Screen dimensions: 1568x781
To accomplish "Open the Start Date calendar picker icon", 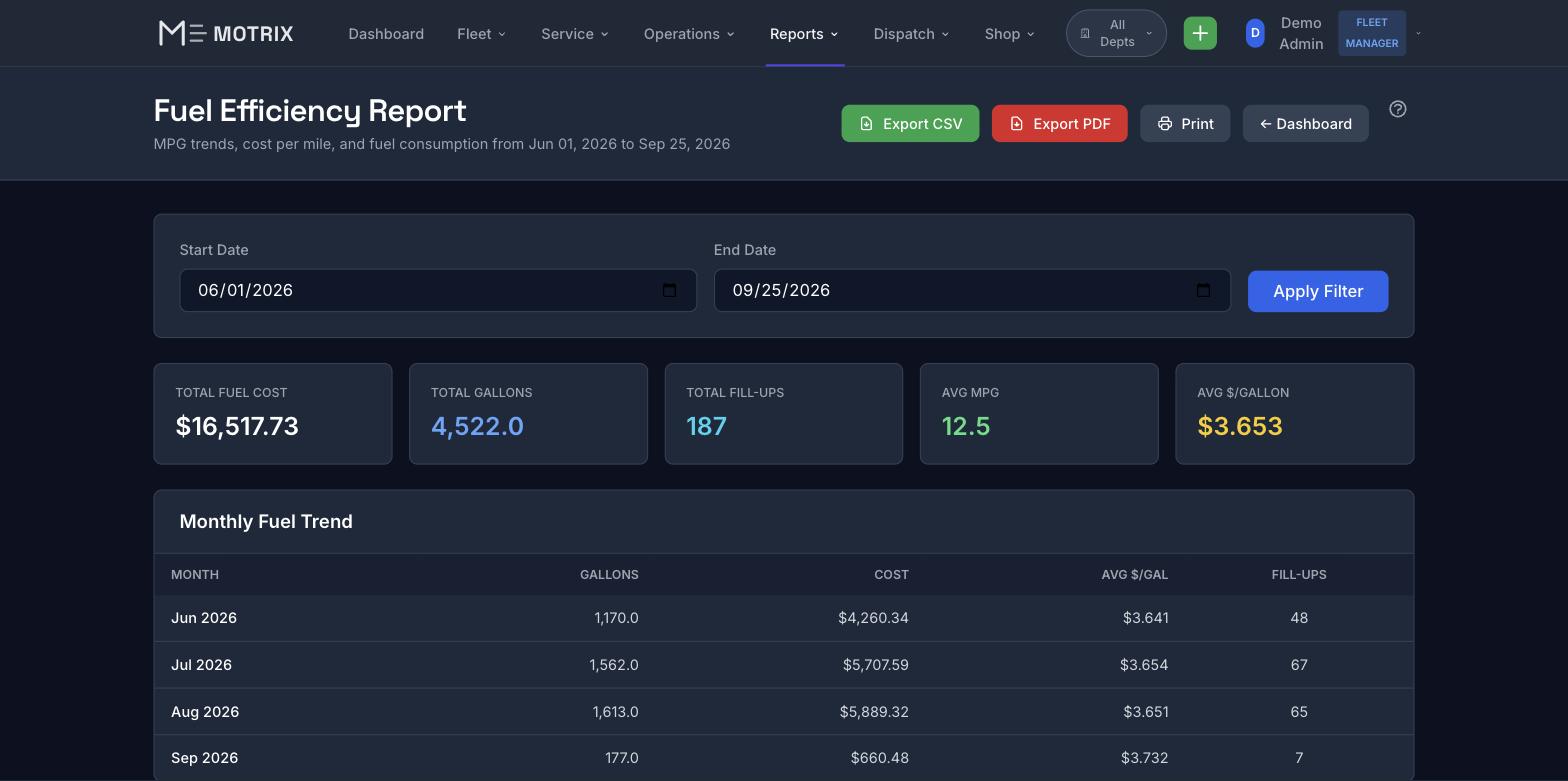I will click(669, 290).
